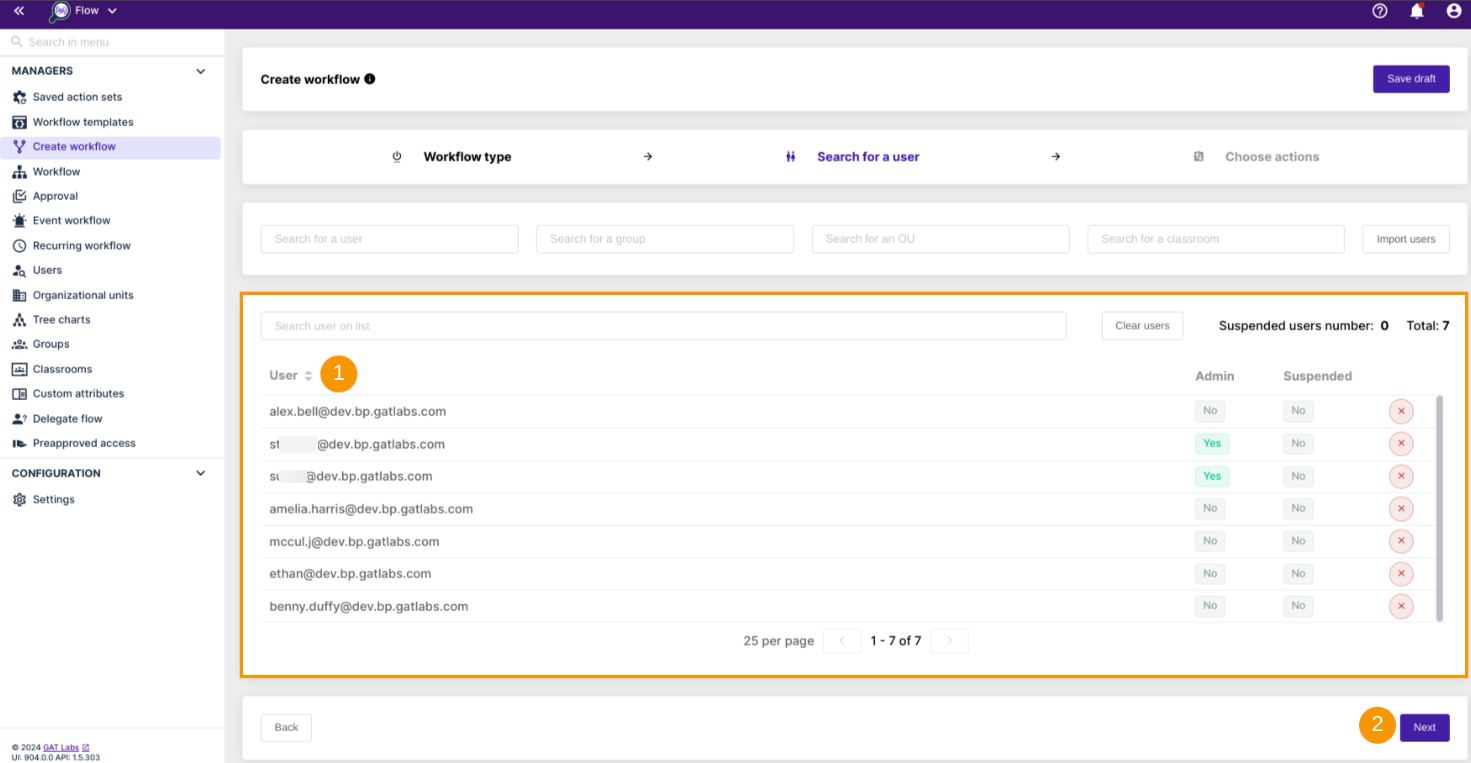Click the Delegate flow icon
This screenshot has width=1471, height=763.
(x=19, y=419)
